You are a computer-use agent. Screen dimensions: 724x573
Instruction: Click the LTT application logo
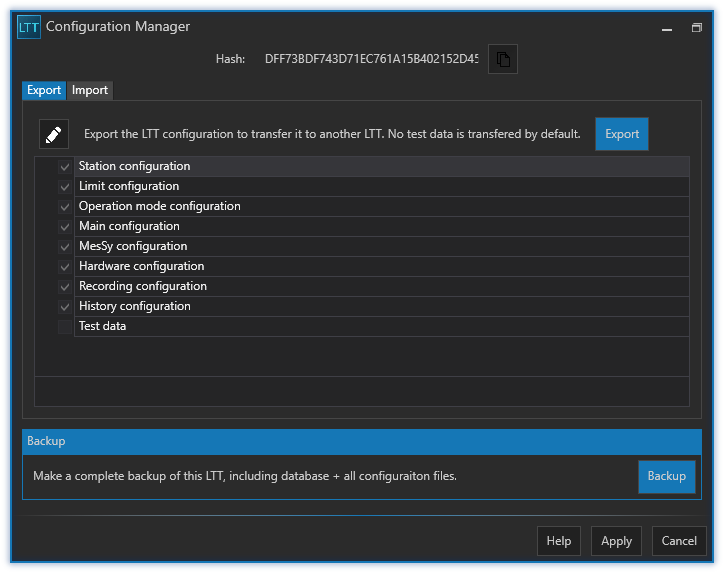point(29,27)
